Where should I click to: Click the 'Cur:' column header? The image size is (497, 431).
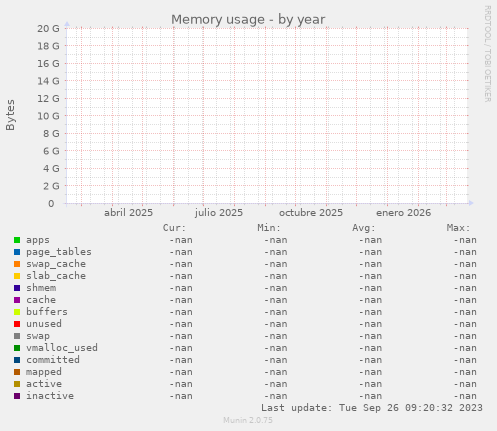coord(174,228)
